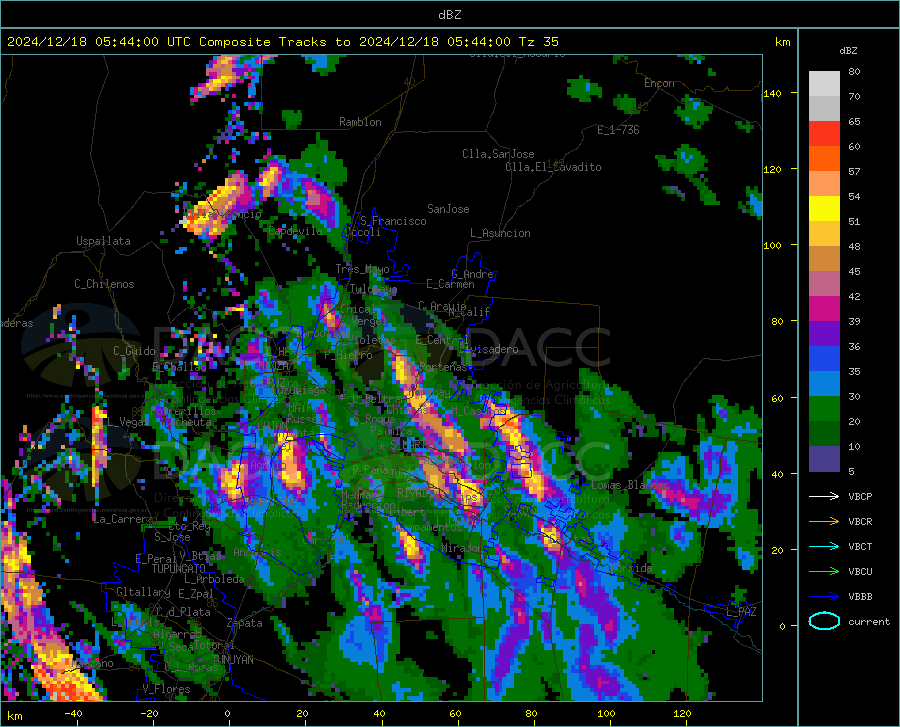Click the '100' tick on bottom axis
This screenshot has height=727, width=900.
606,713
